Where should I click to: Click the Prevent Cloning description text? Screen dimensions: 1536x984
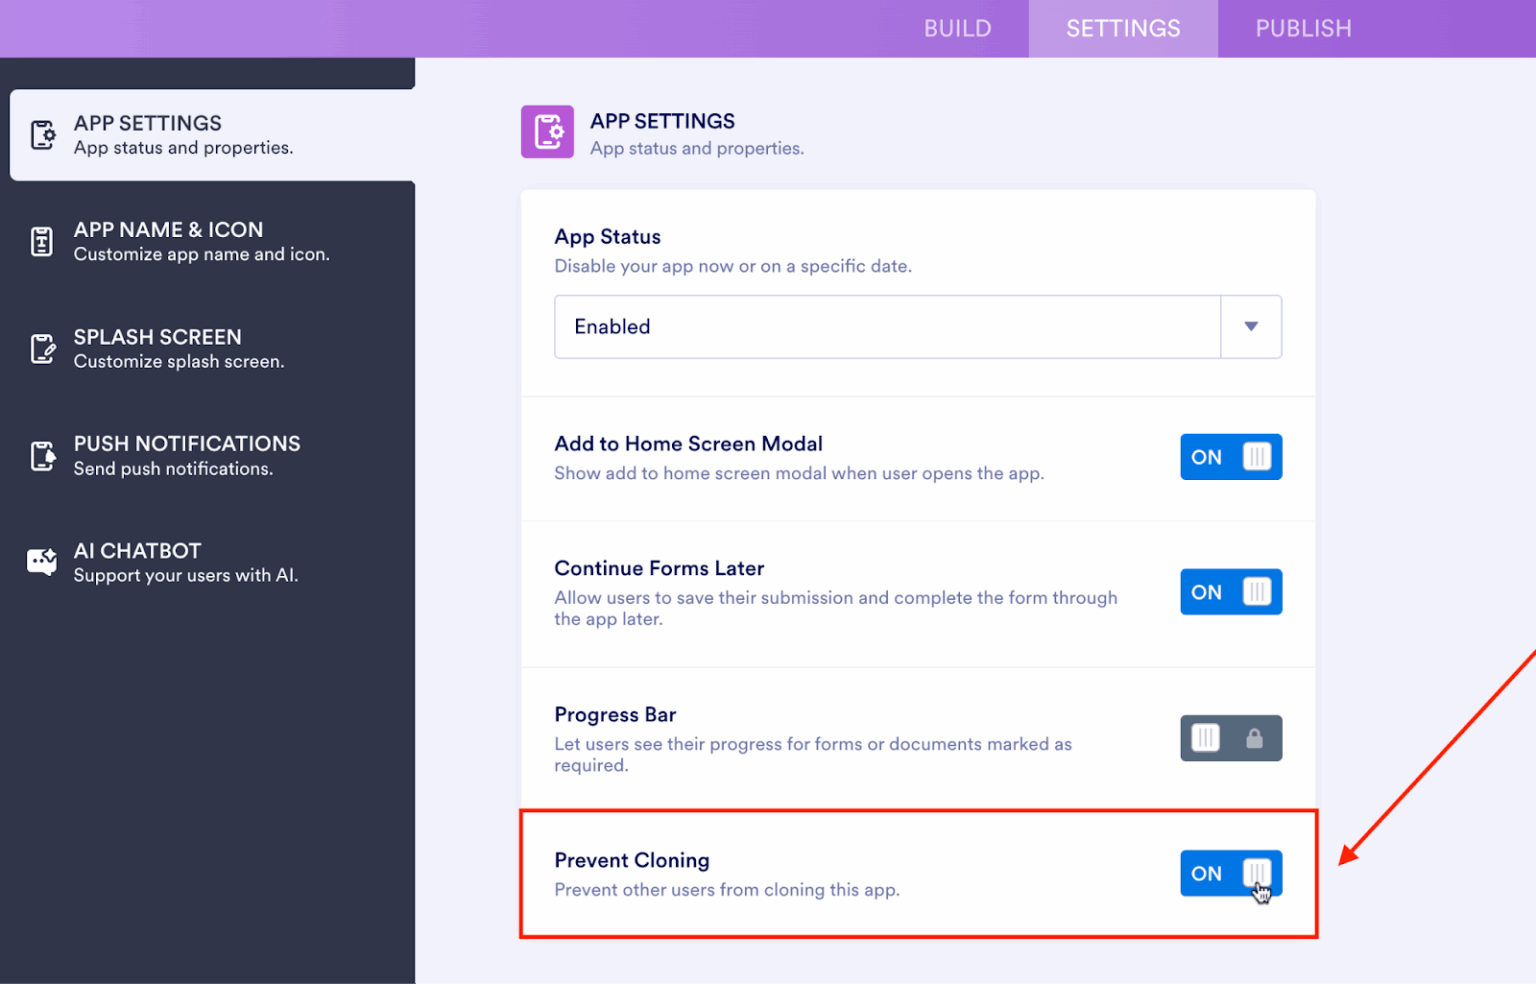[727, 889]
